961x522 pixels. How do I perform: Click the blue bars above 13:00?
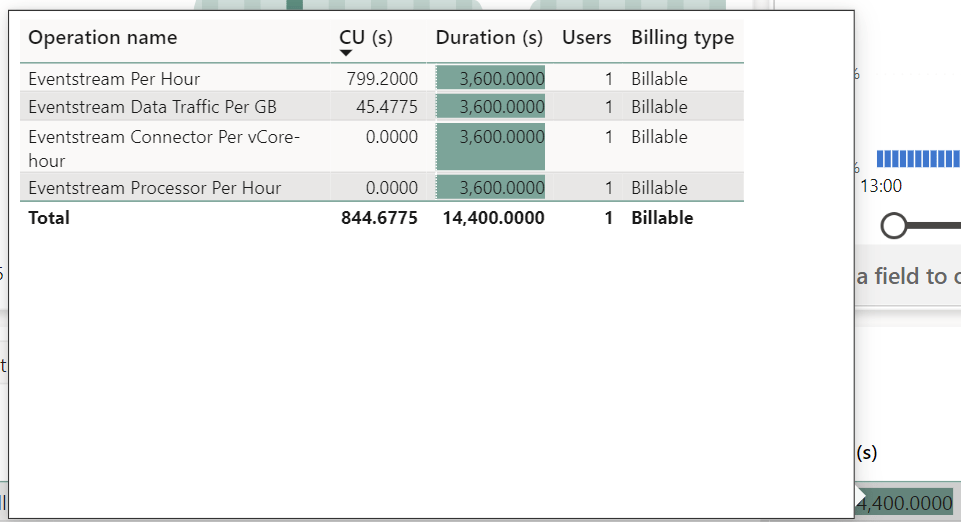coord(917,159)
